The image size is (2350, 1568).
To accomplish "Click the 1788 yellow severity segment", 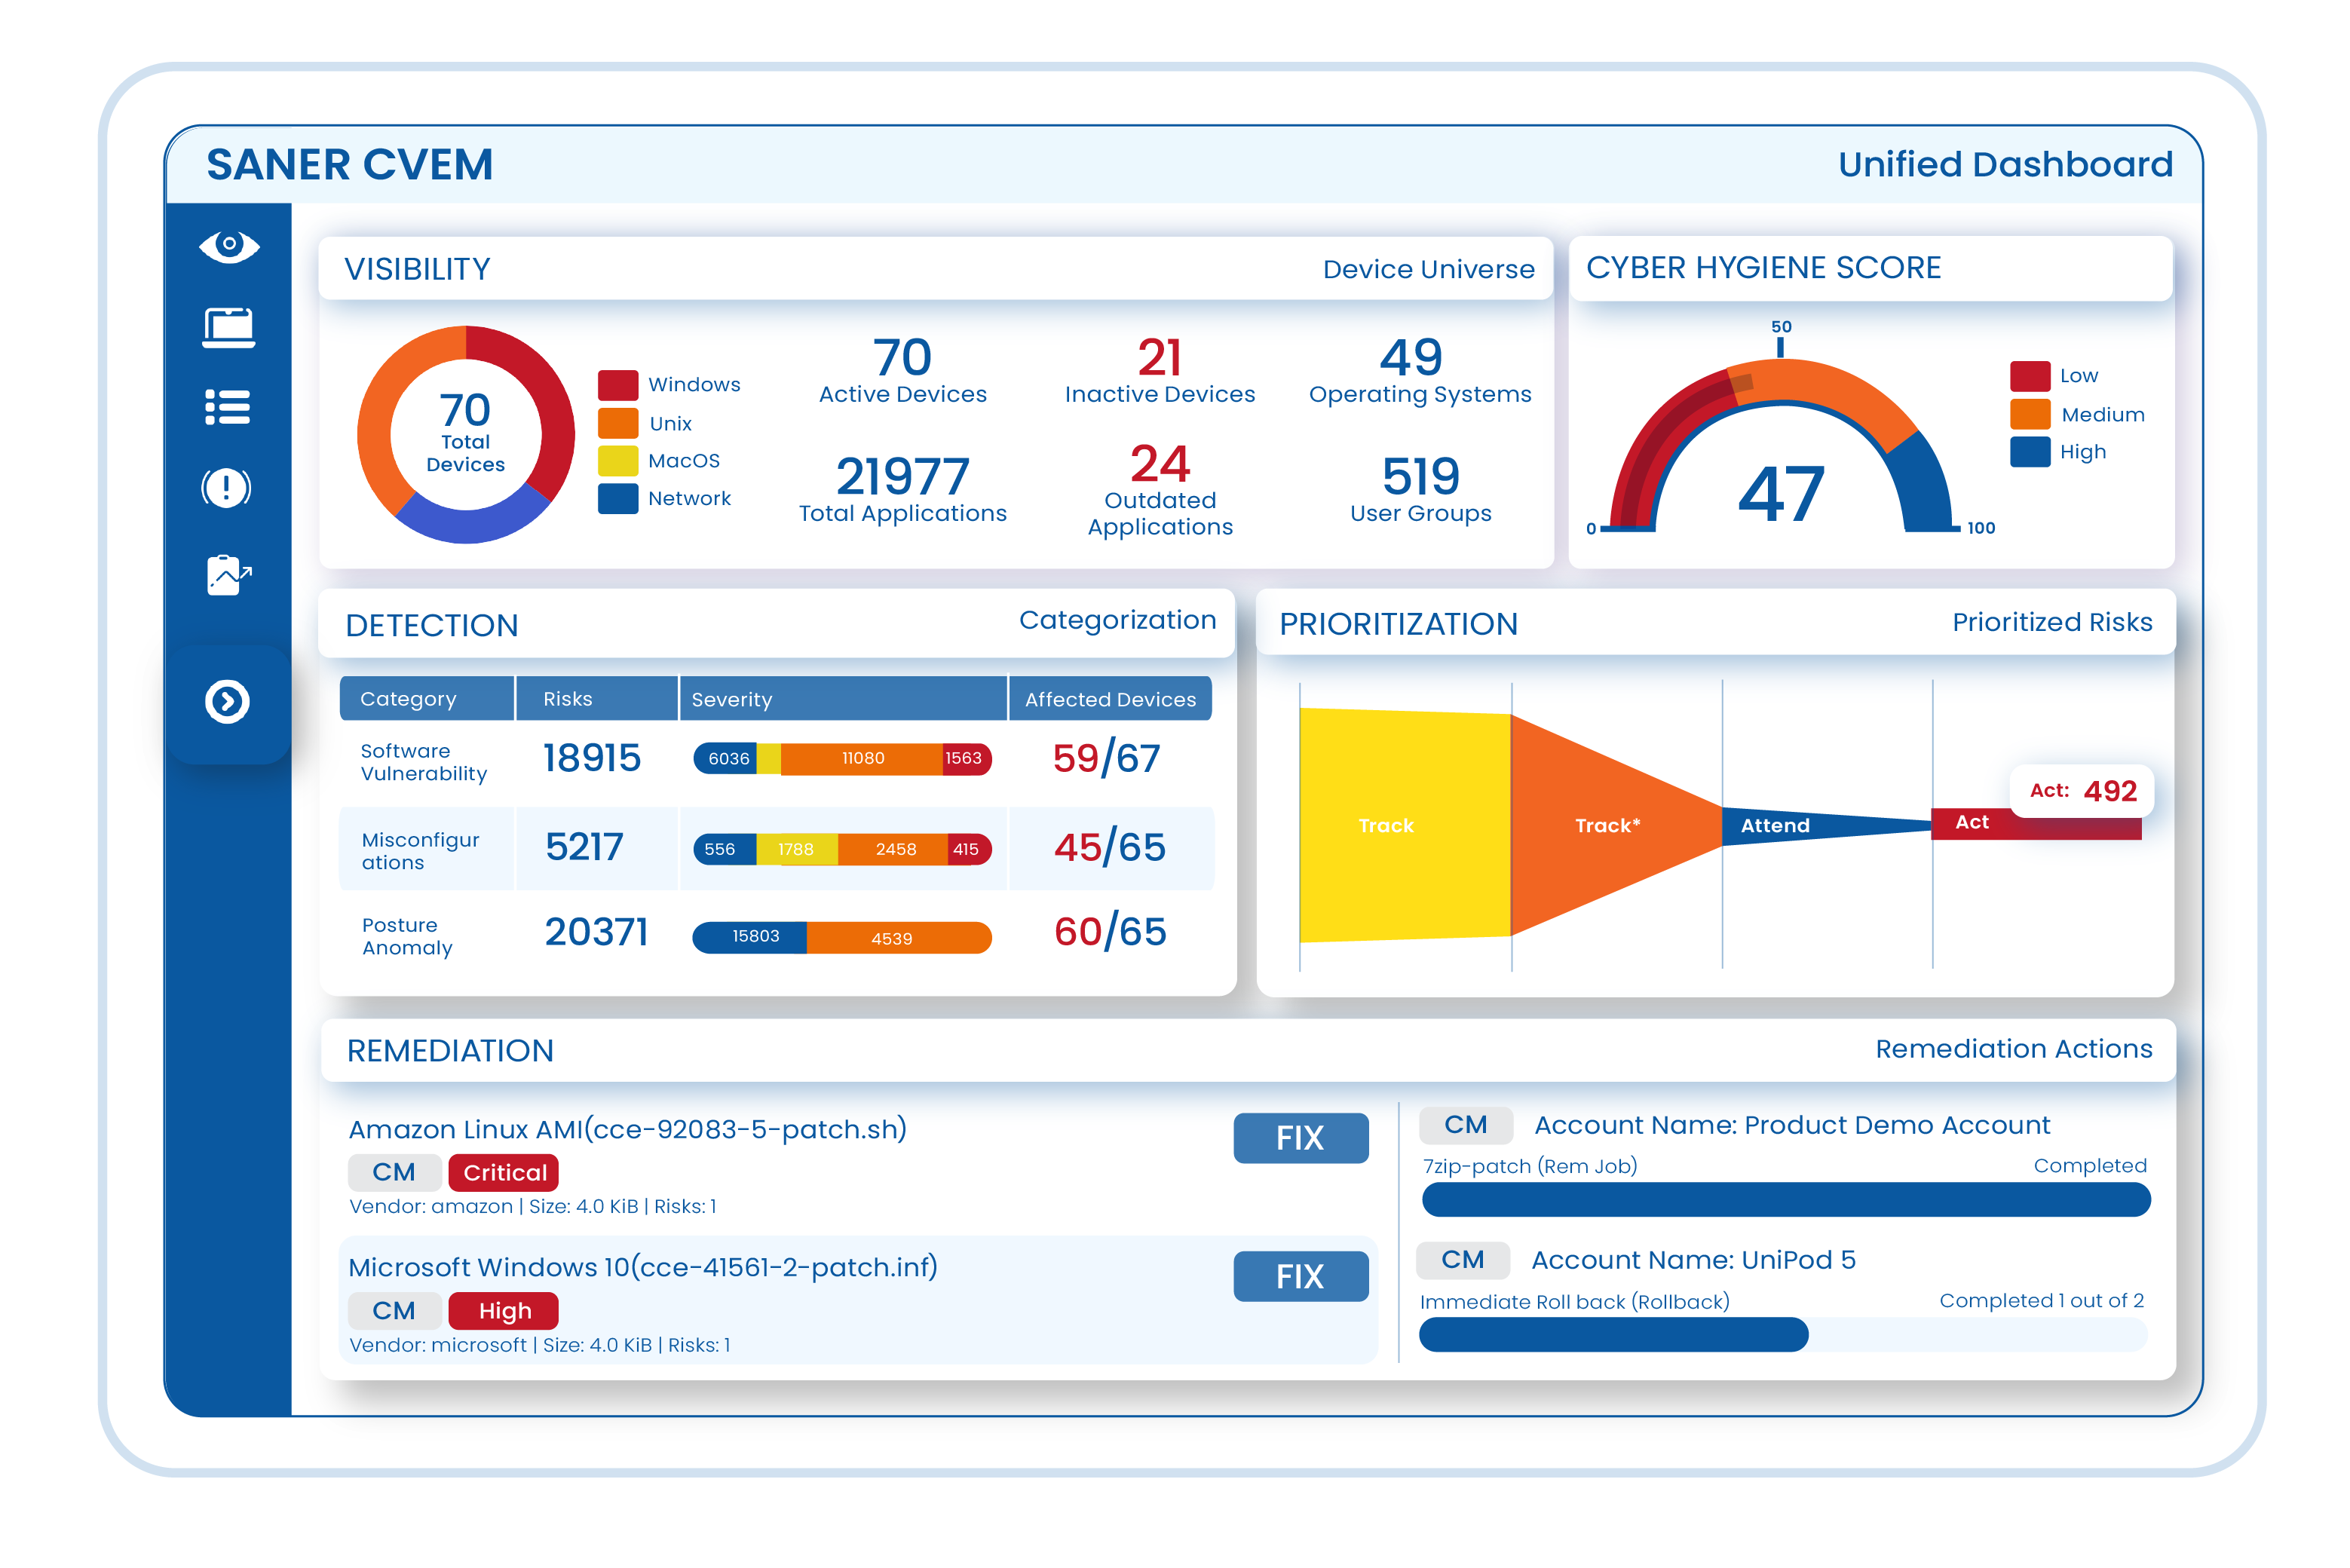I will click(x=797, y=850).
